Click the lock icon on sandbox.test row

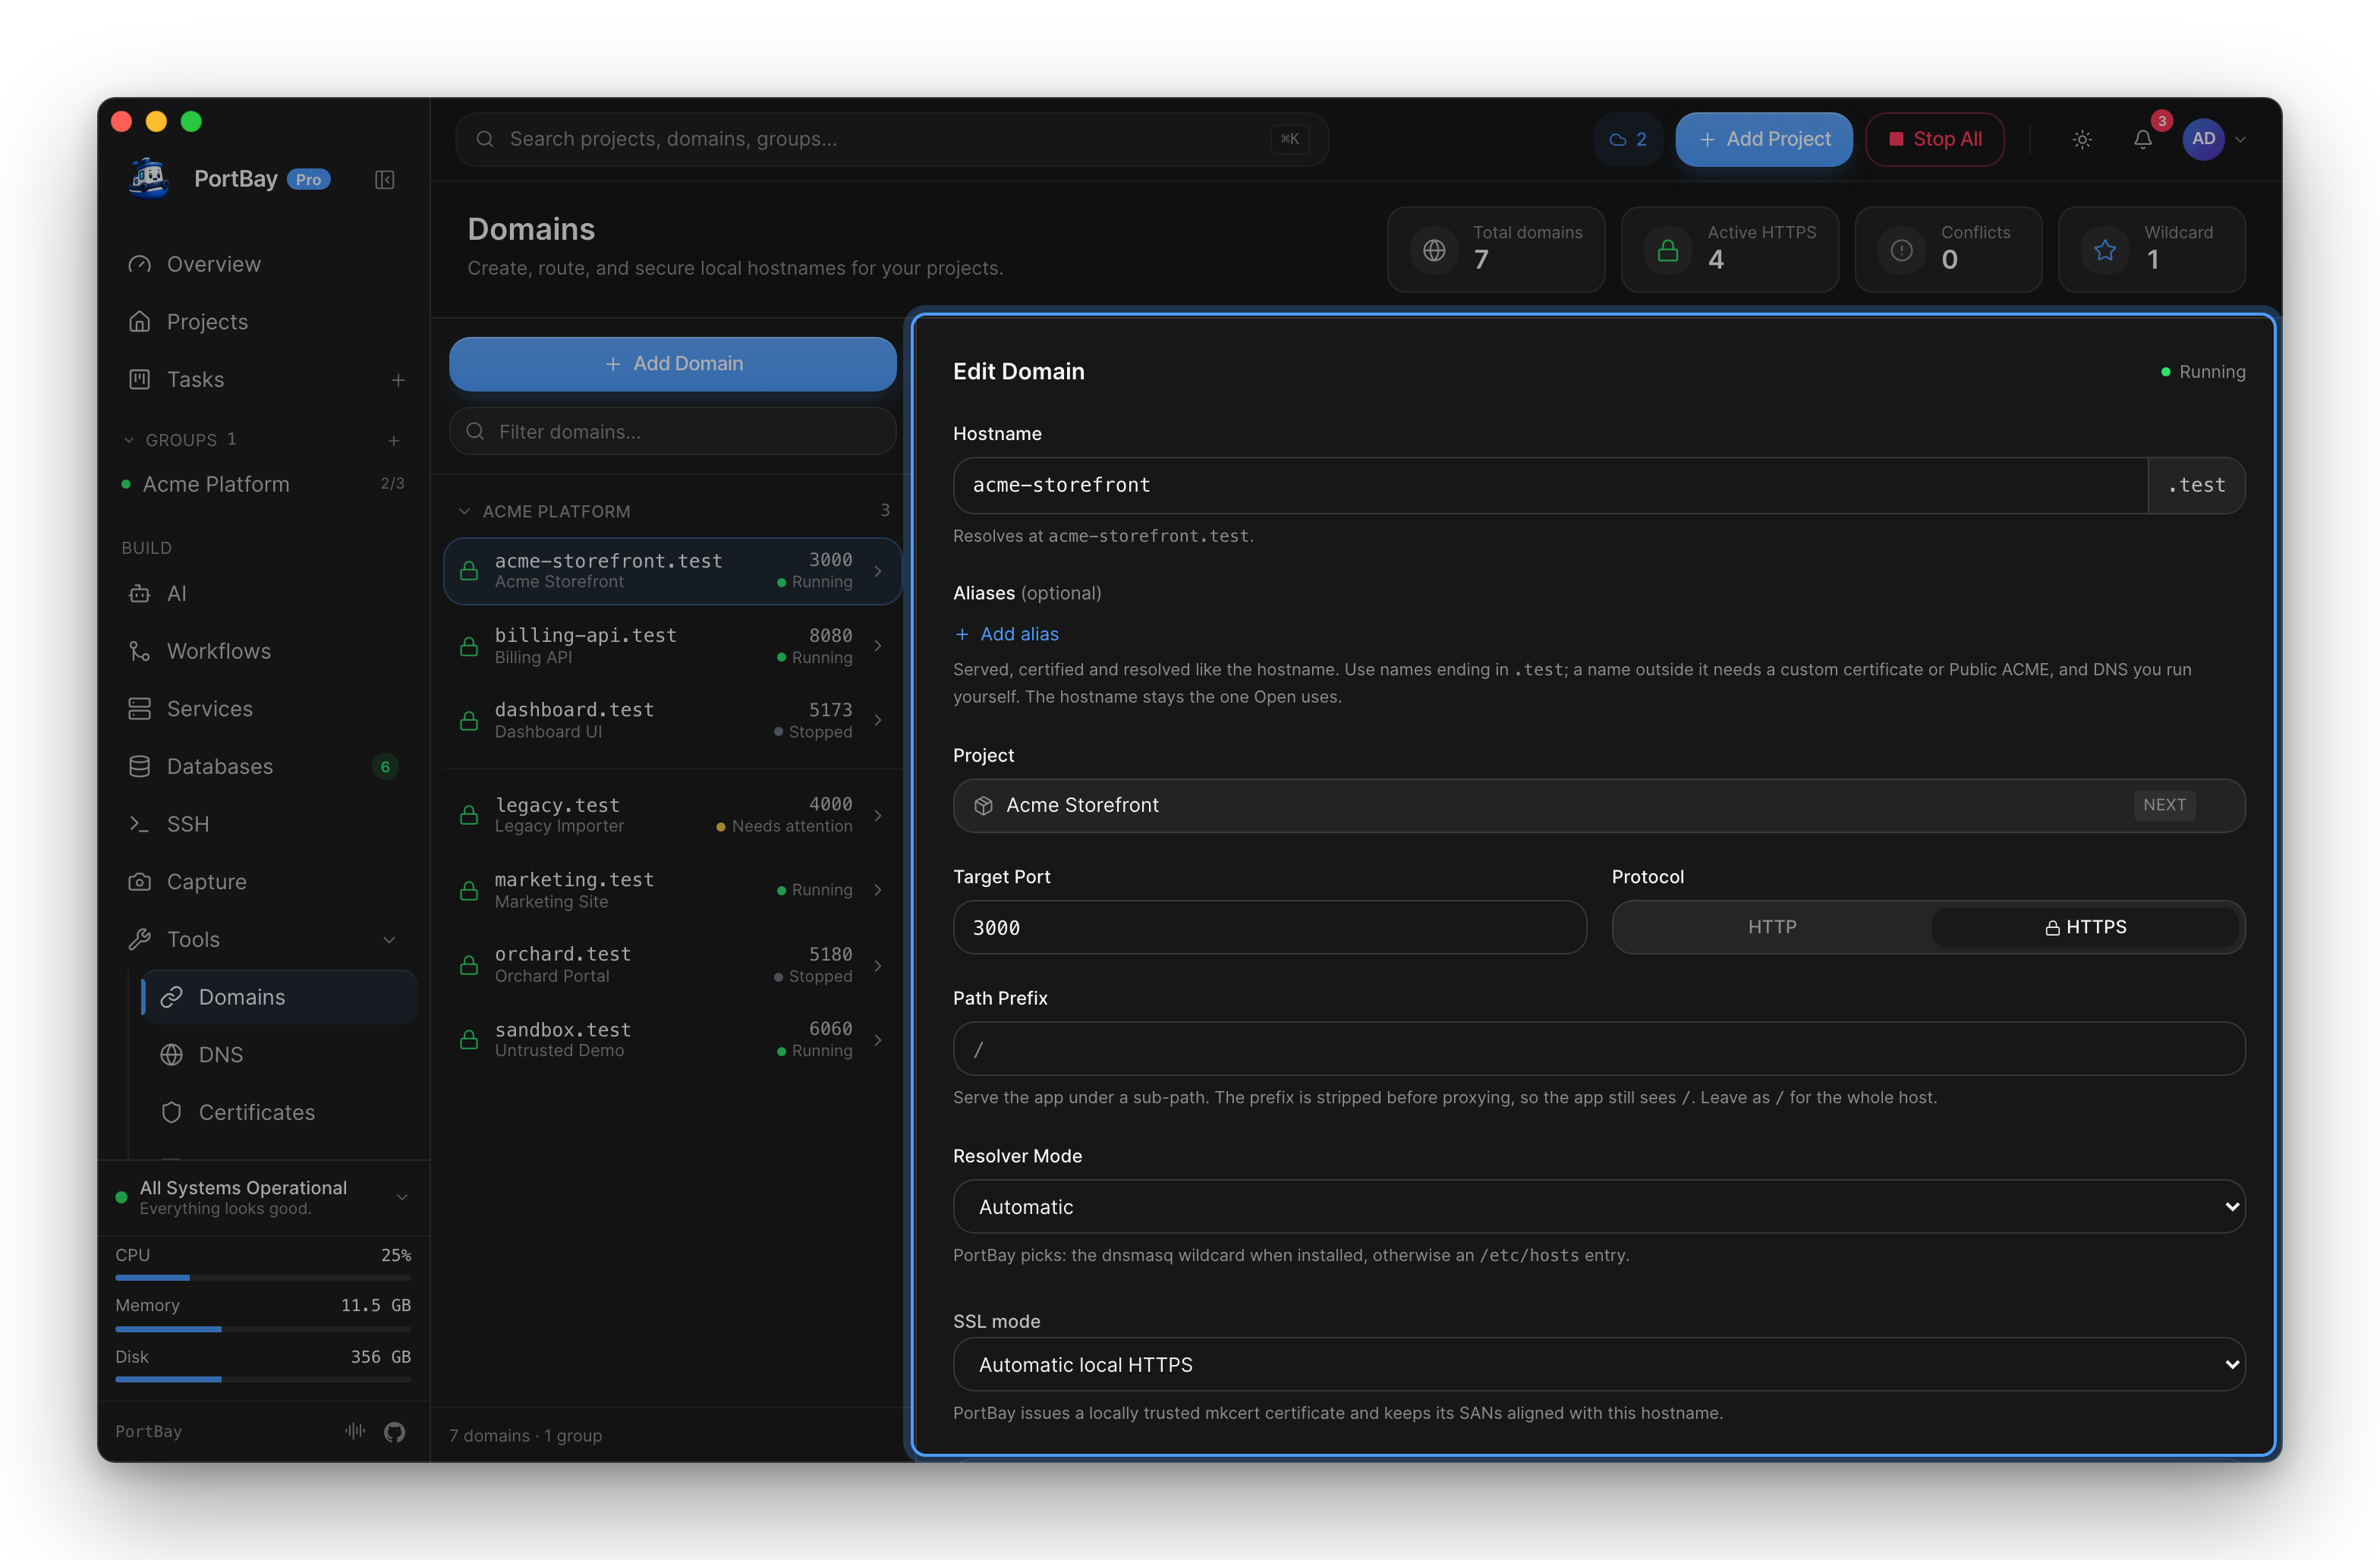(468, 1040)
